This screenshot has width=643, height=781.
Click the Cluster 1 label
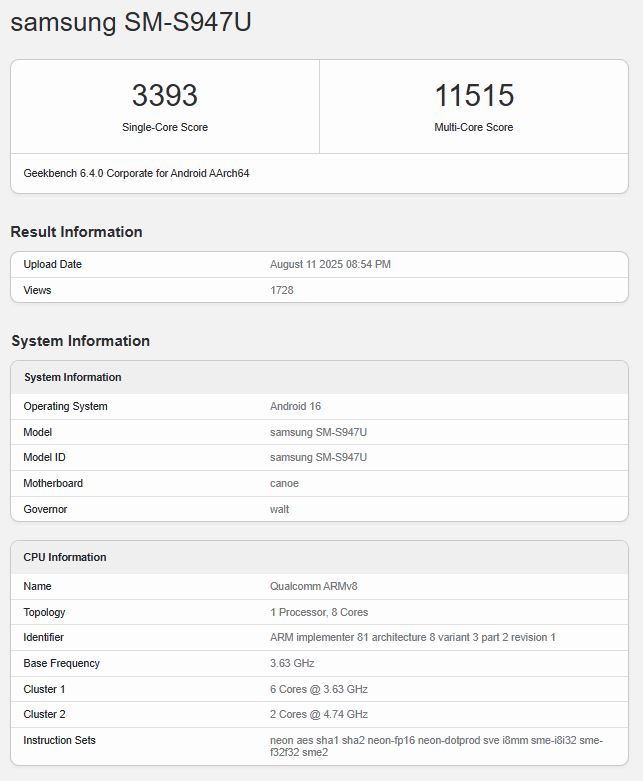pos(44,689)
